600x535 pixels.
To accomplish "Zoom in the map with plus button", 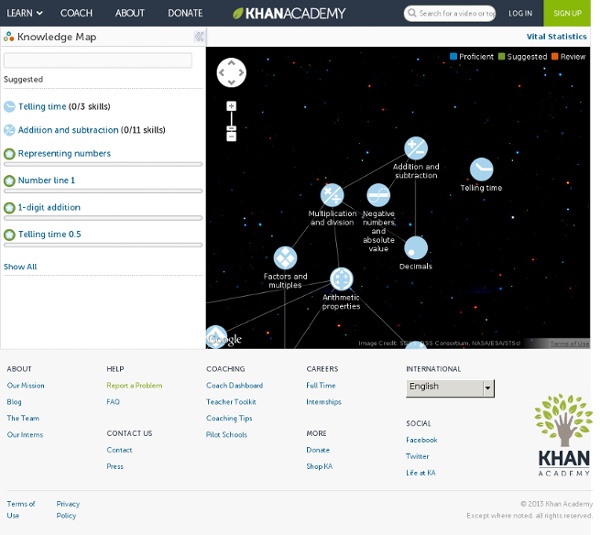I will click(231, 106).
